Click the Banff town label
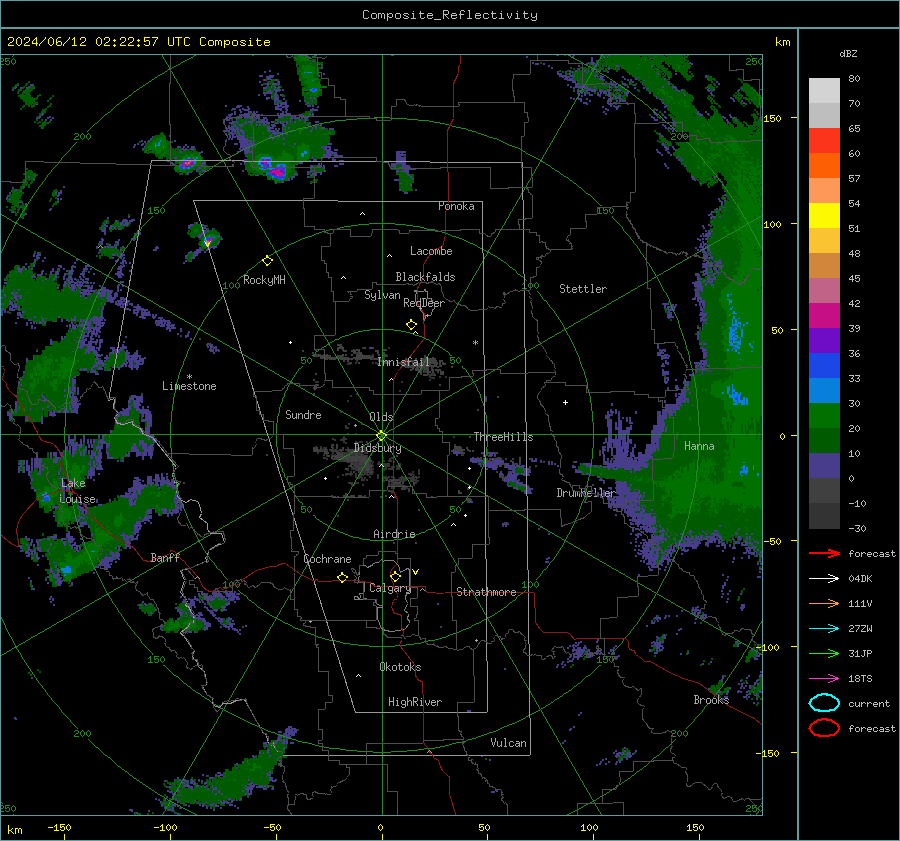Image resolution: width=900 pixels, height=841 pixels. point(165,558)
